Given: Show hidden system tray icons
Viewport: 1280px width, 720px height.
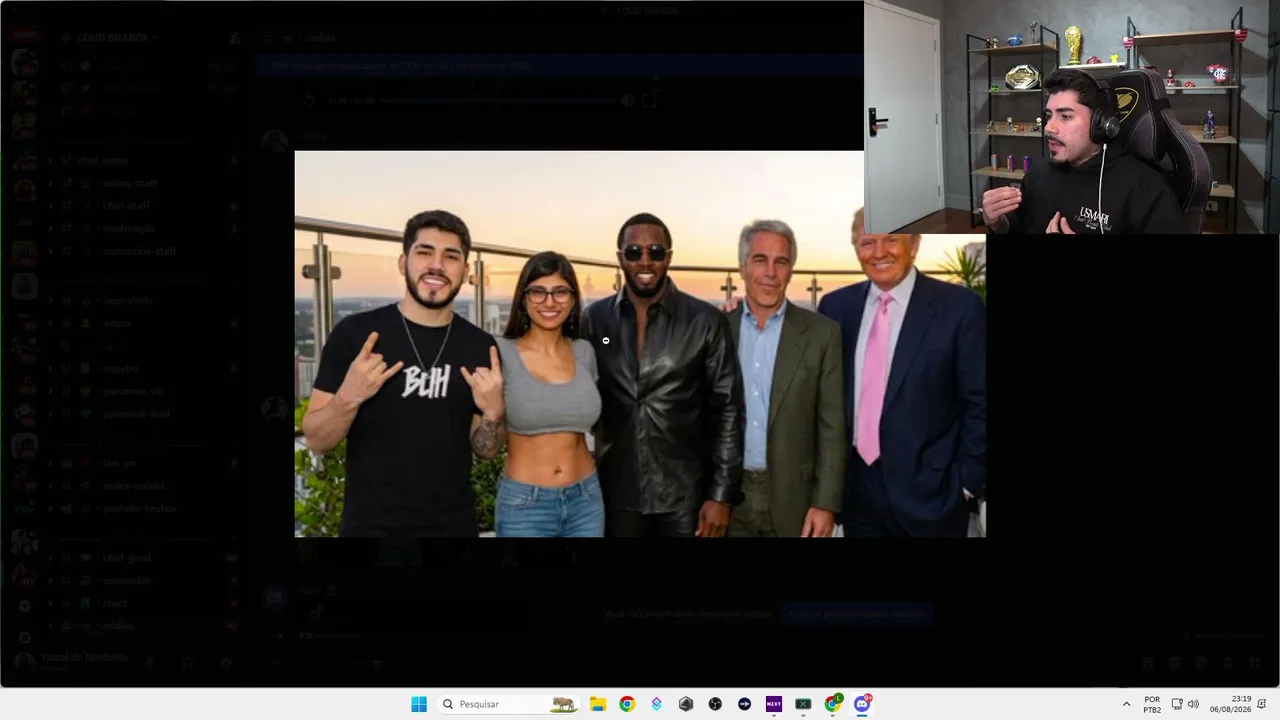Looking at the screenshot, I should [x=1127, y=704].
